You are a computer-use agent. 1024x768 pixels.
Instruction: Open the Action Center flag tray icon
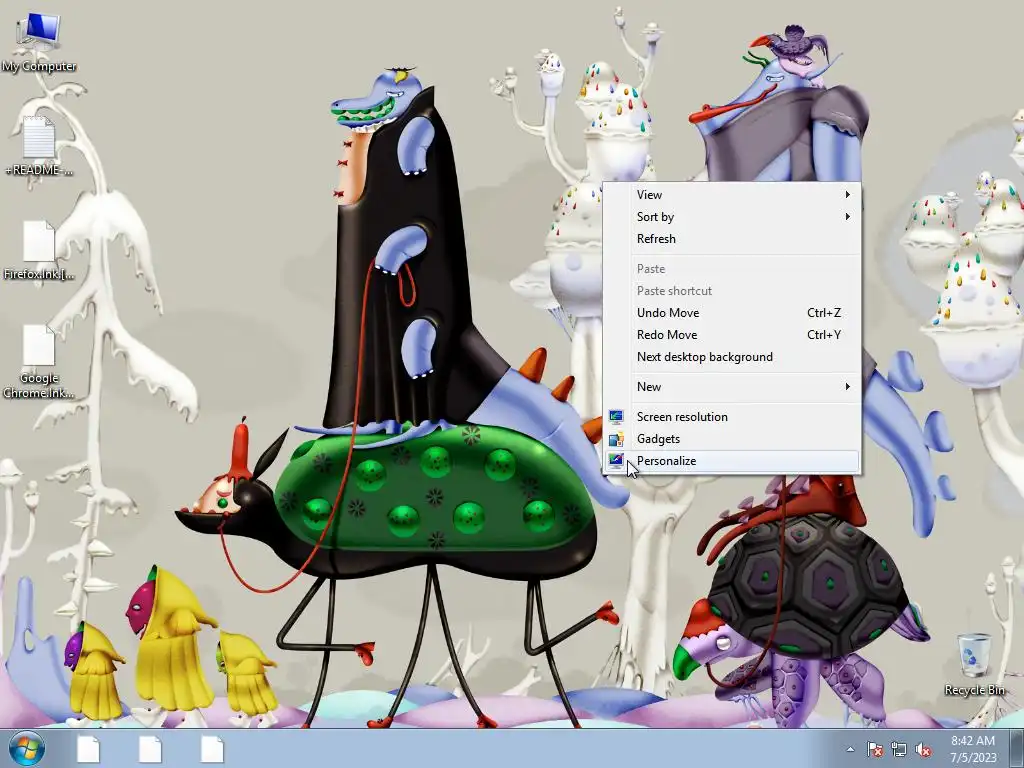(875, 750)
